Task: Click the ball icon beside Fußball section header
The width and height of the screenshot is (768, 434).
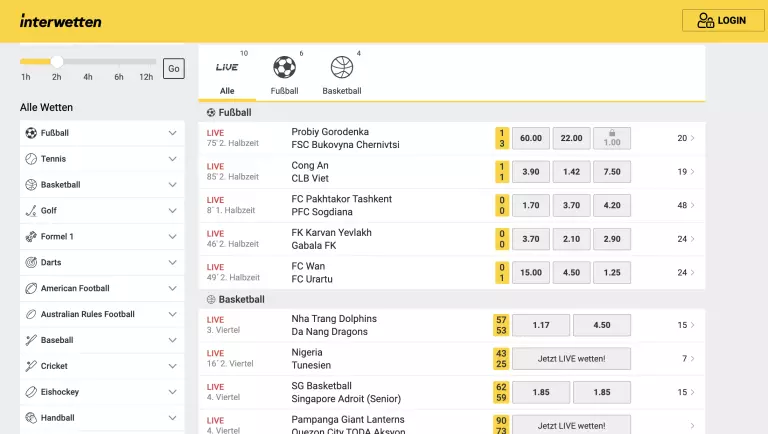Action: pos(211,113)
